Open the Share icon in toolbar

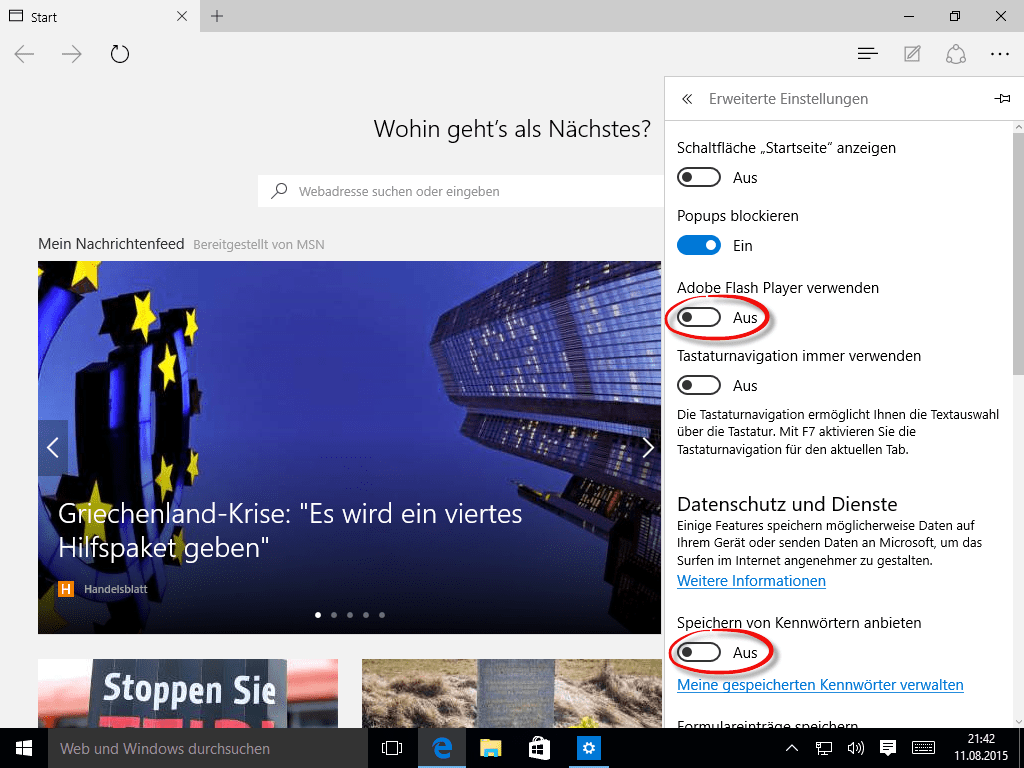[956, 54]
